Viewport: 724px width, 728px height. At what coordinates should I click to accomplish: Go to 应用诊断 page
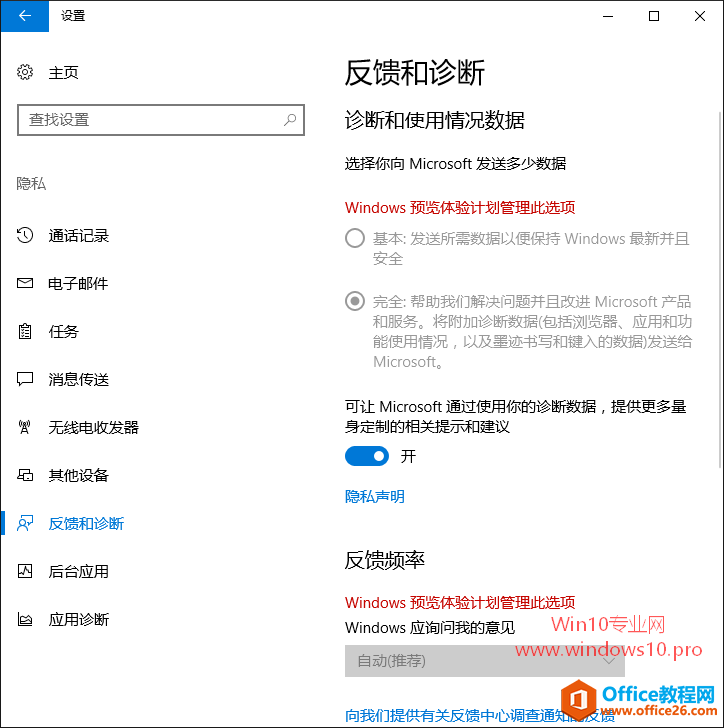(78, 619)
